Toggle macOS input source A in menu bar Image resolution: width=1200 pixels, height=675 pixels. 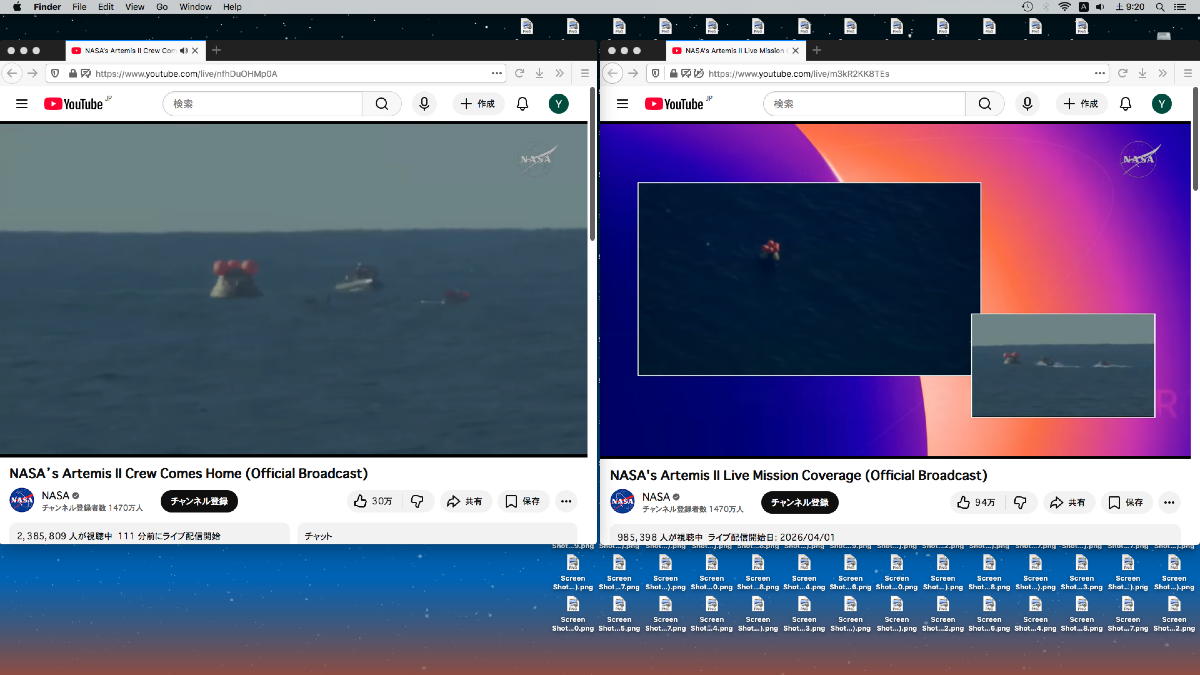click(1083, 6)
